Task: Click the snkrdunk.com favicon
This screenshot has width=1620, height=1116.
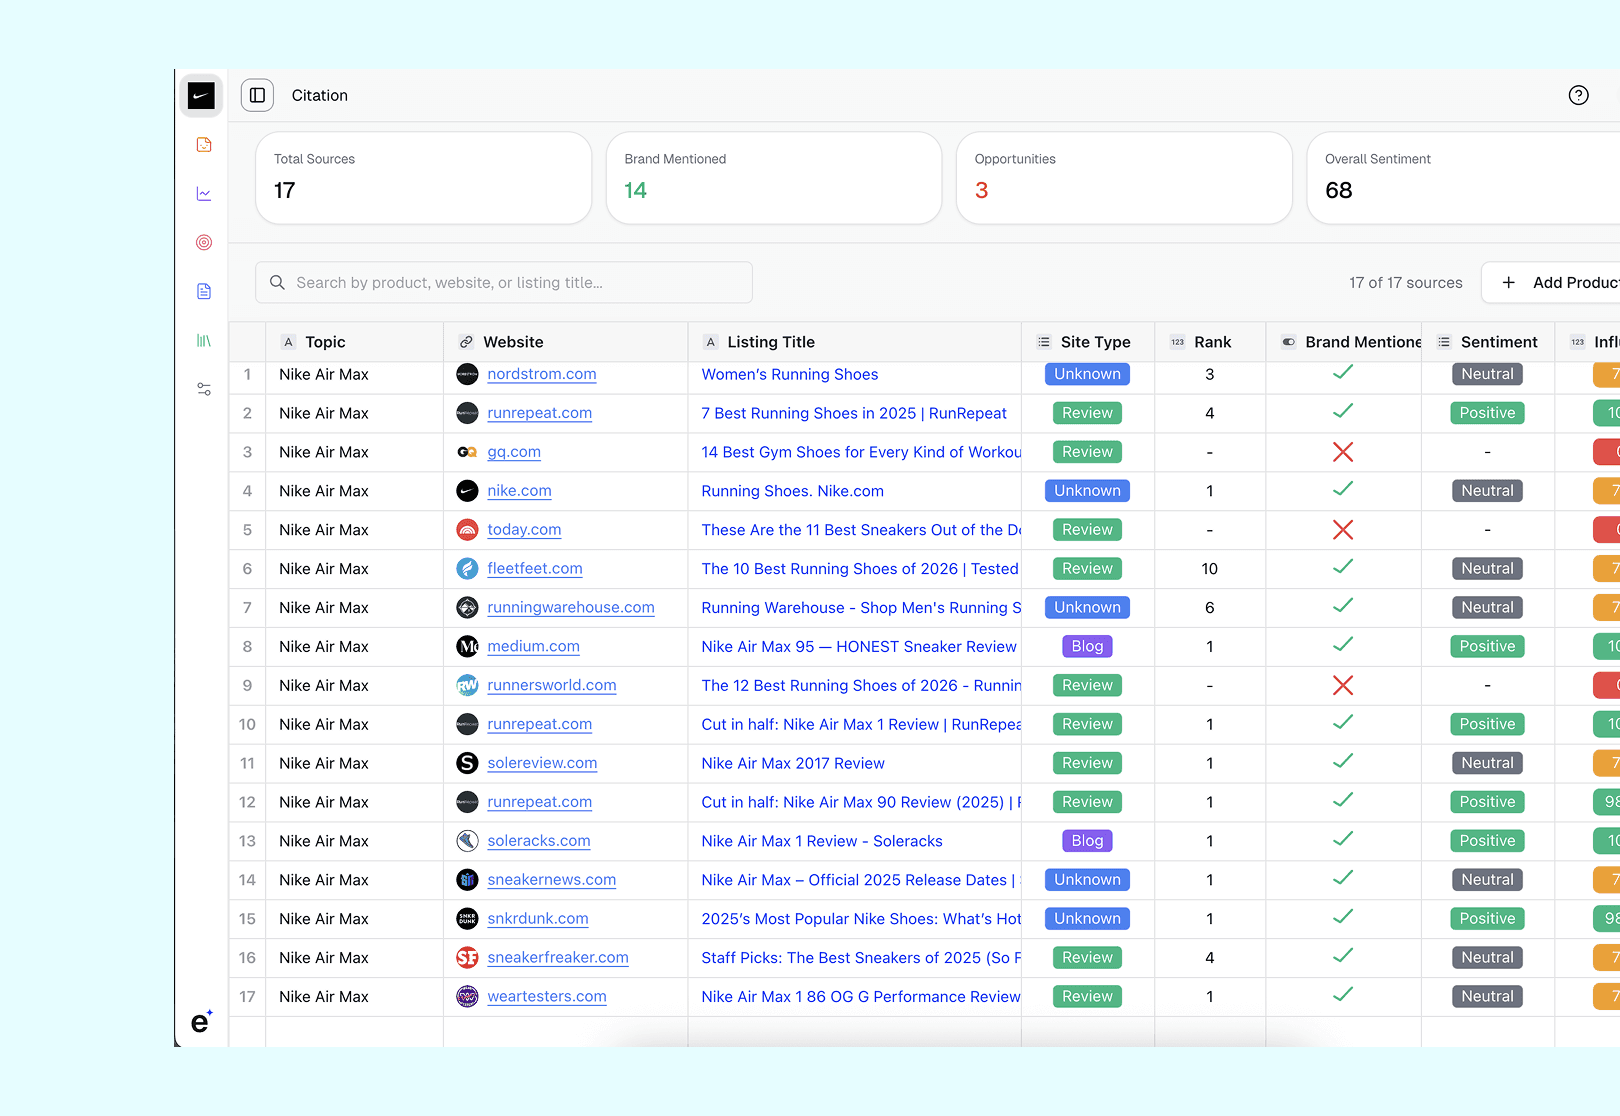Action: pos(467,919)
